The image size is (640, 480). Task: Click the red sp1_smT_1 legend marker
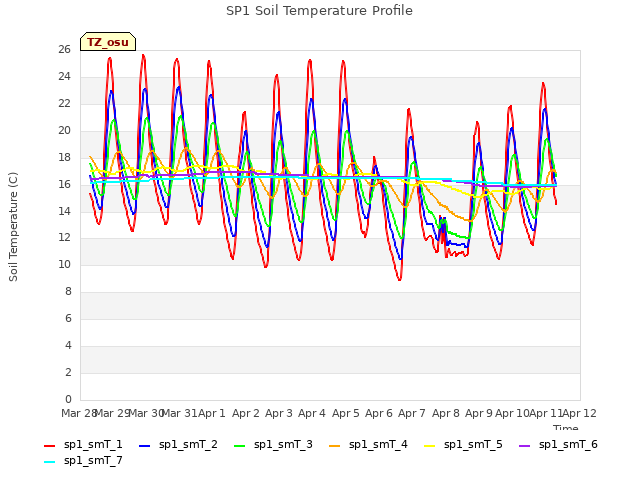pos(49,446)
